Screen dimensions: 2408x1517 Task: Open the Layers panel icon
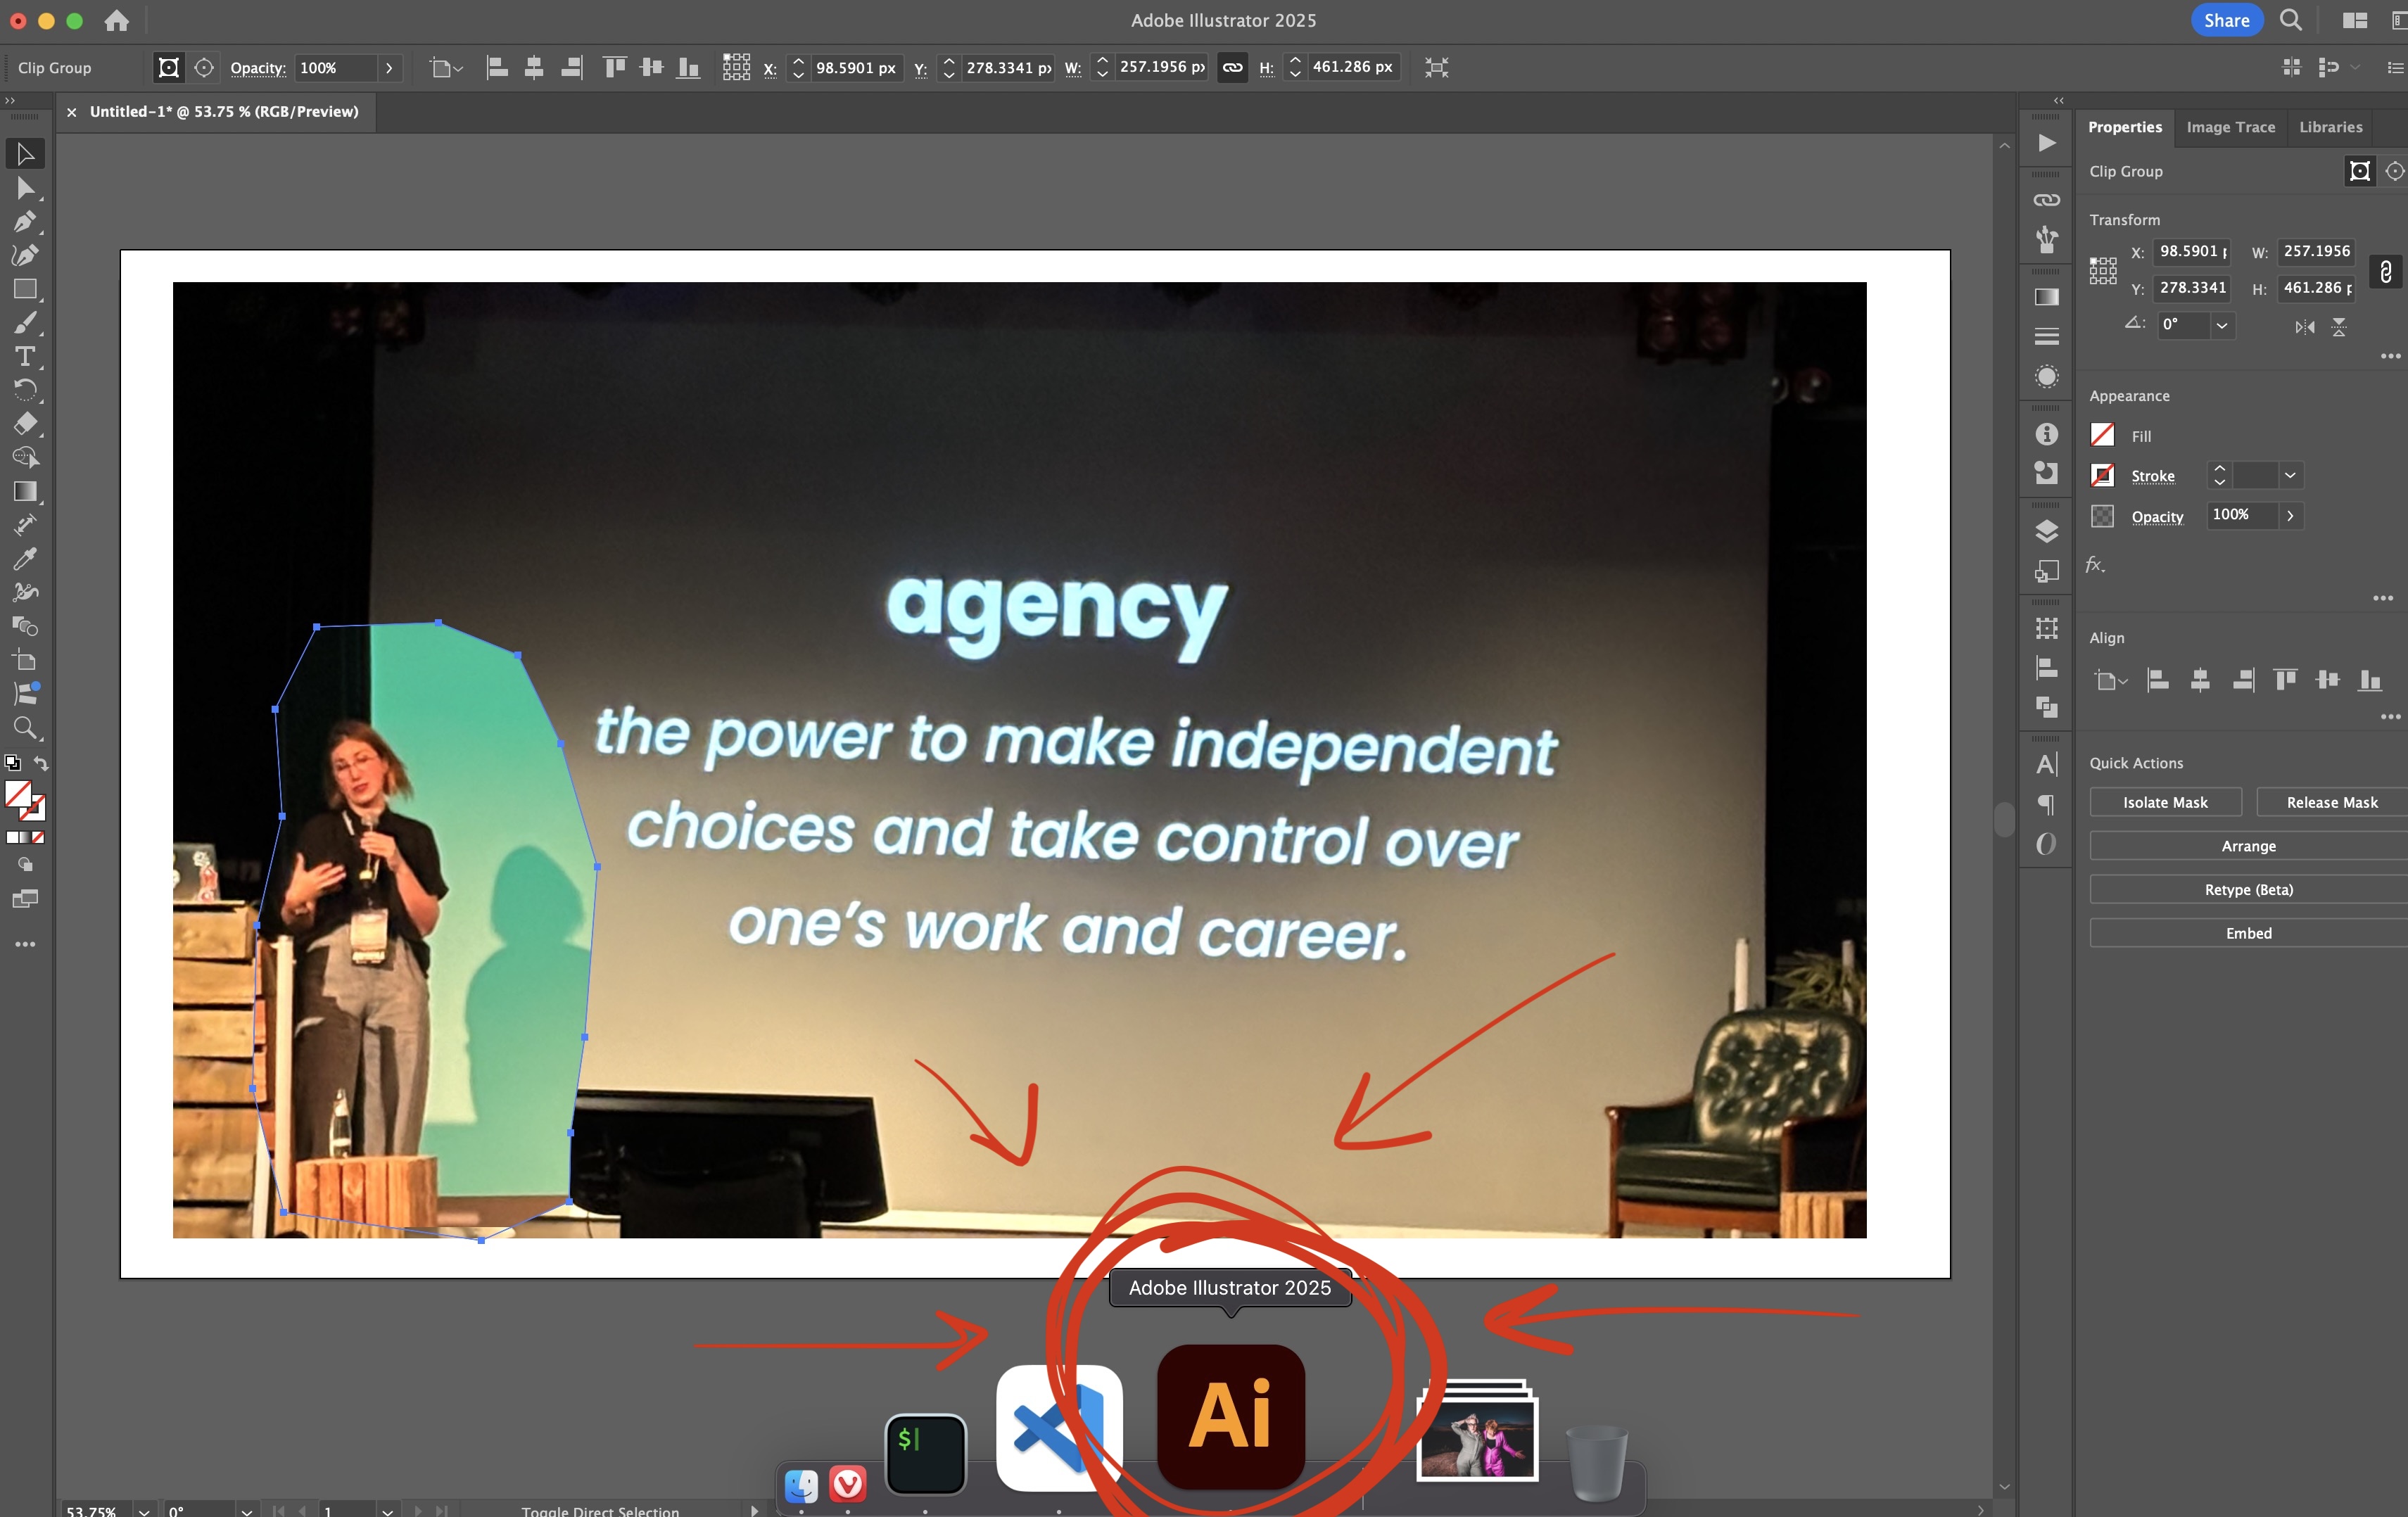tap(2047, 531)
